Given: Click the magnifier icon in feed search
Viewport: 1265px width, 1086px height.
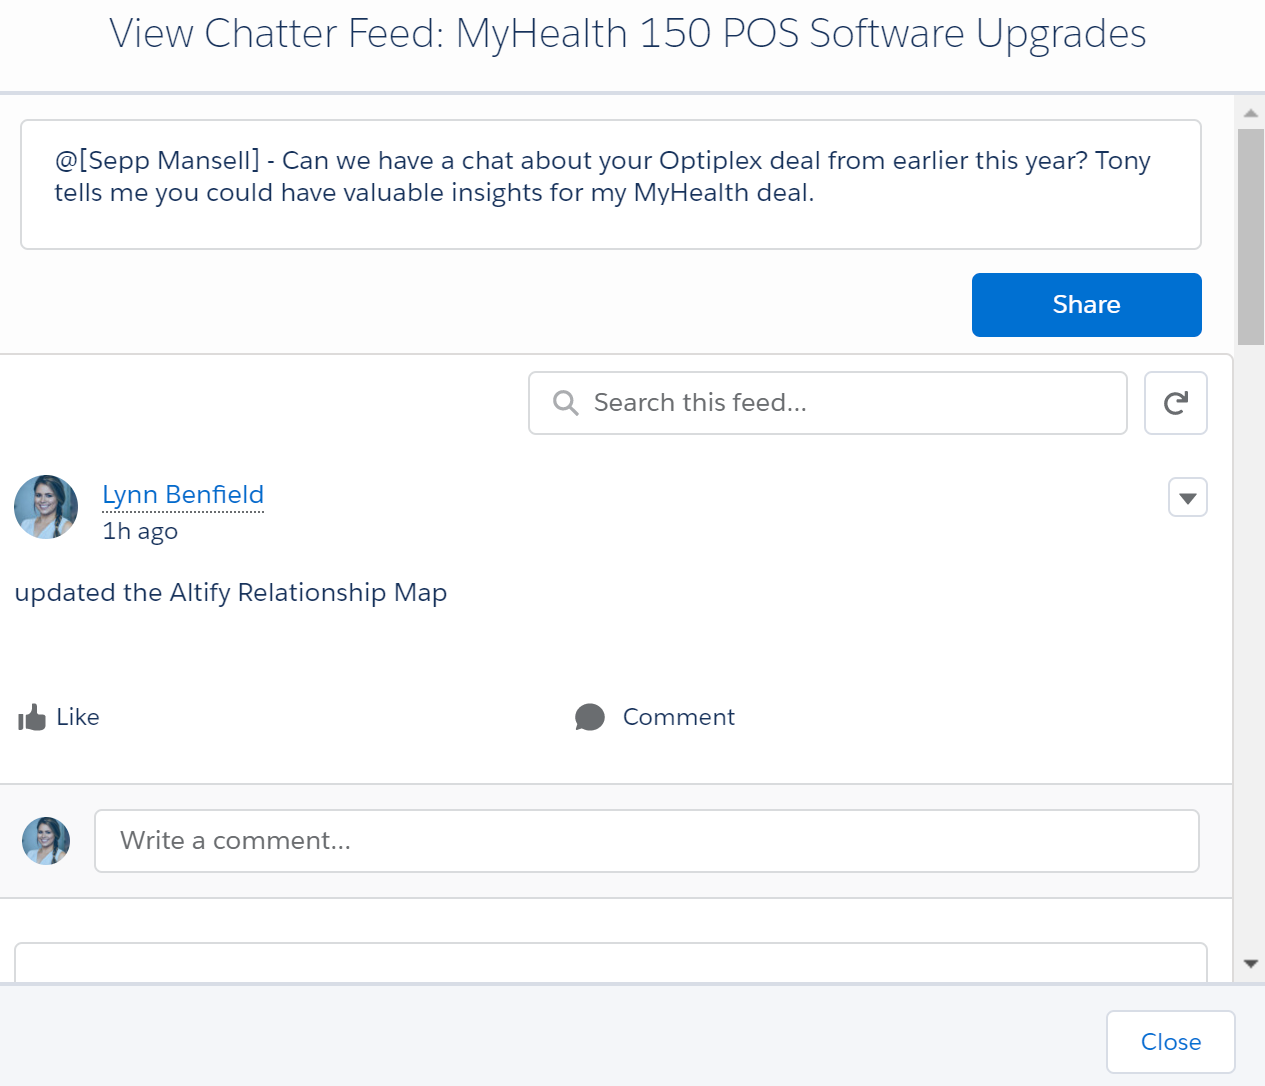Looking at the screenshot, I should click(566, 403).
